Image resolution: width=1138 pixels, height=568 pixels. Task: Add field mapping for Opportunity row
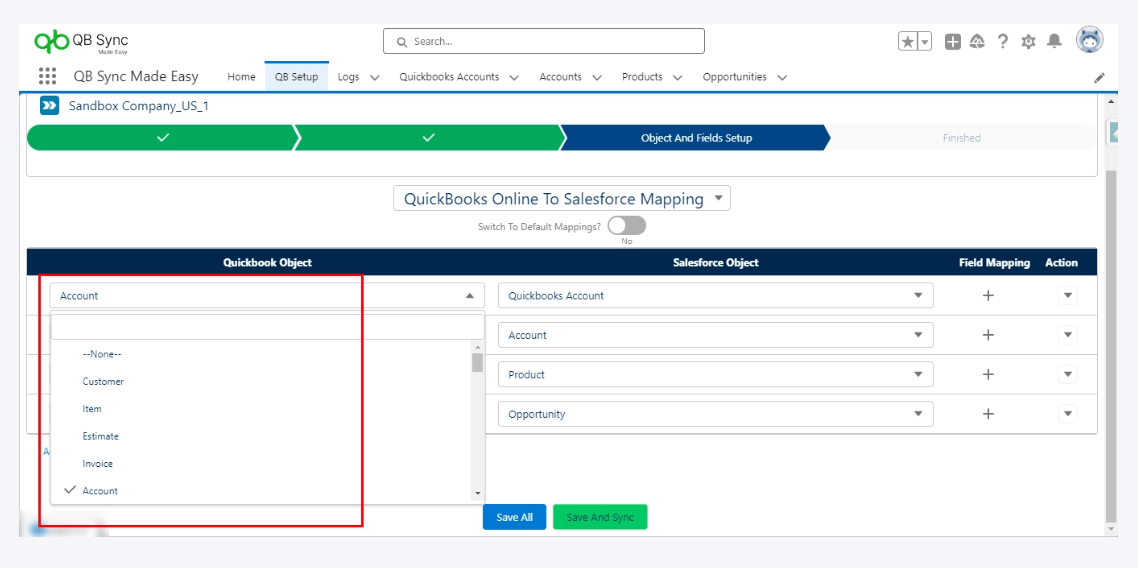point(988,413)
